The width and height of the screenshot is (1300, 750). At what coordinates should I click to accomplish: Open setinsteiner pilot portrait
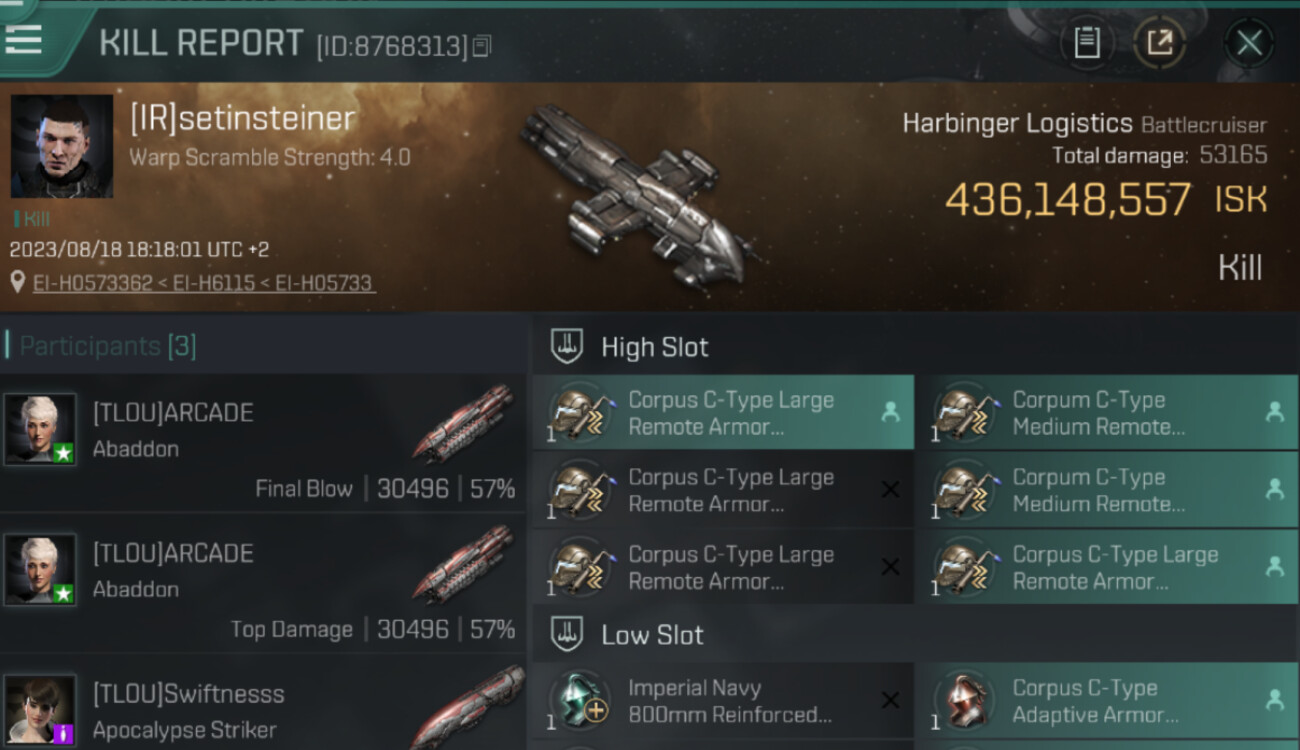(62, 146)
